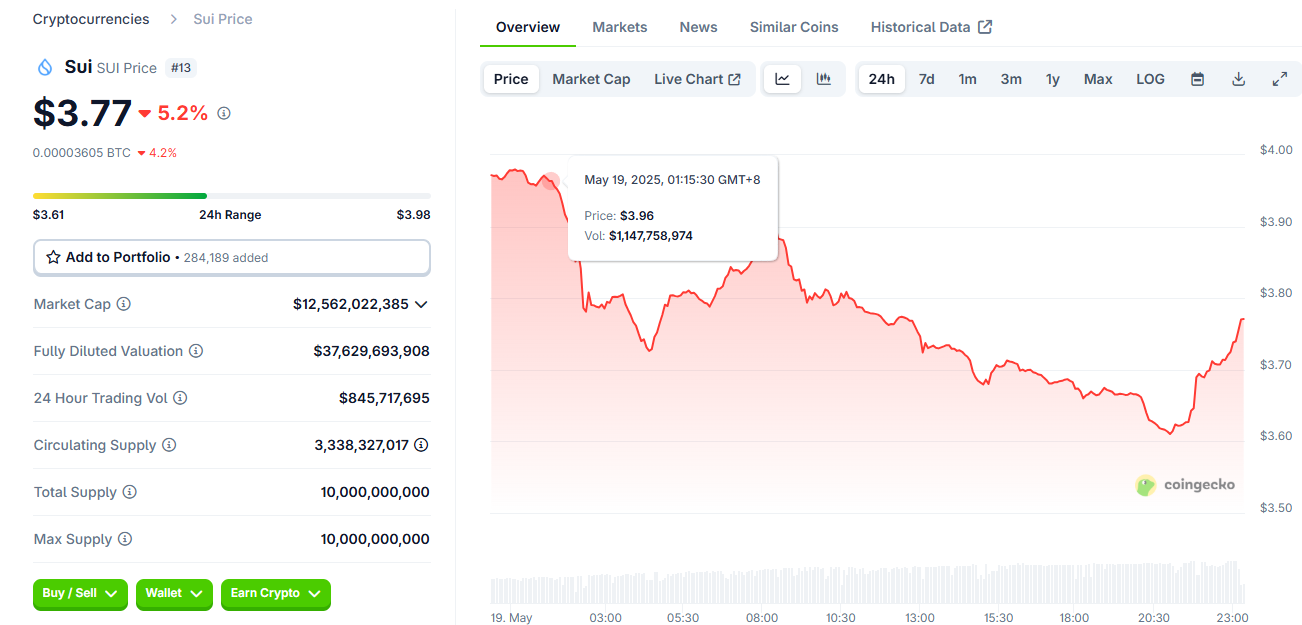Click the Vol: $1,147,758,974 tooltip text

click(639, 236)
